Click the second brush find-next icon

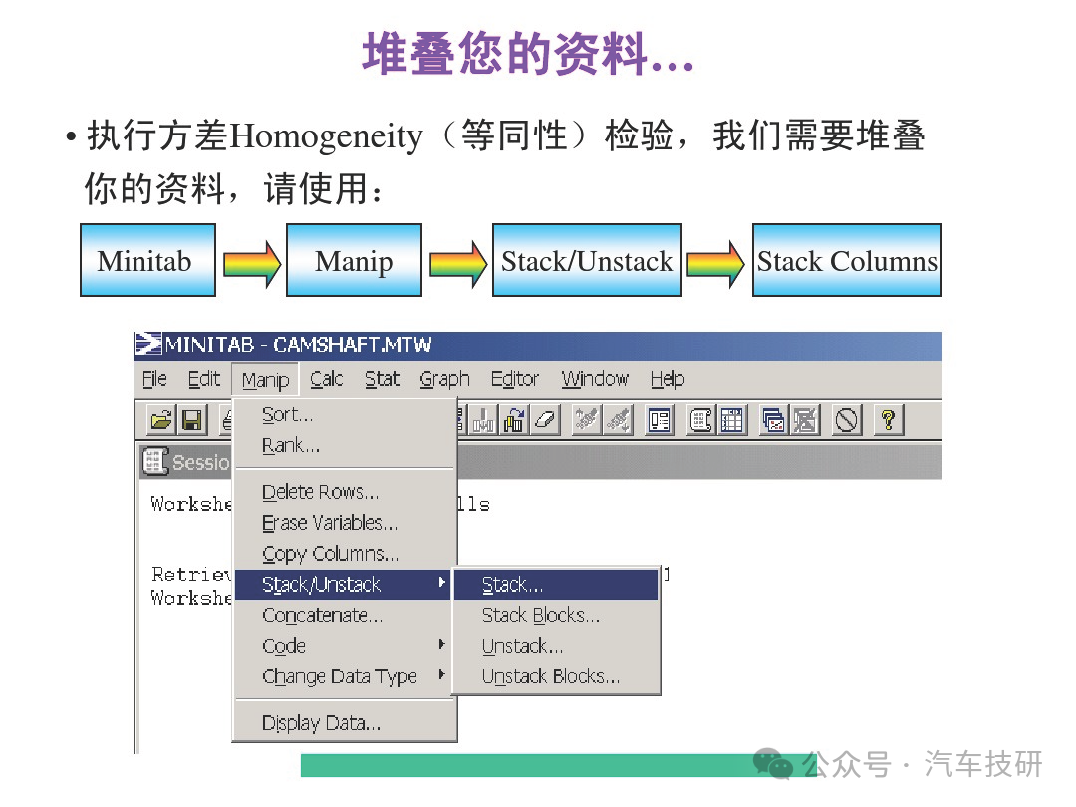618,419
